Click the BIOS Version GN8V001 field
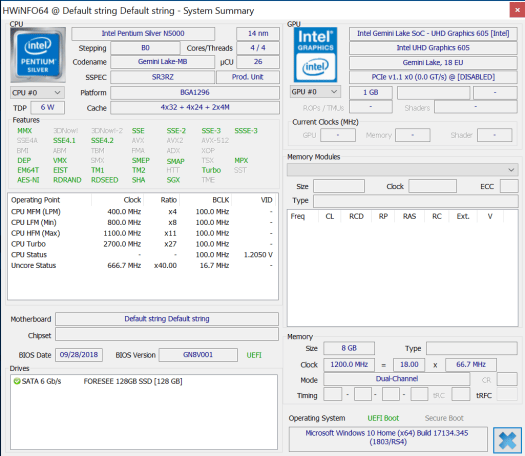Screen dimensions: 525x456 click(198, 355)
